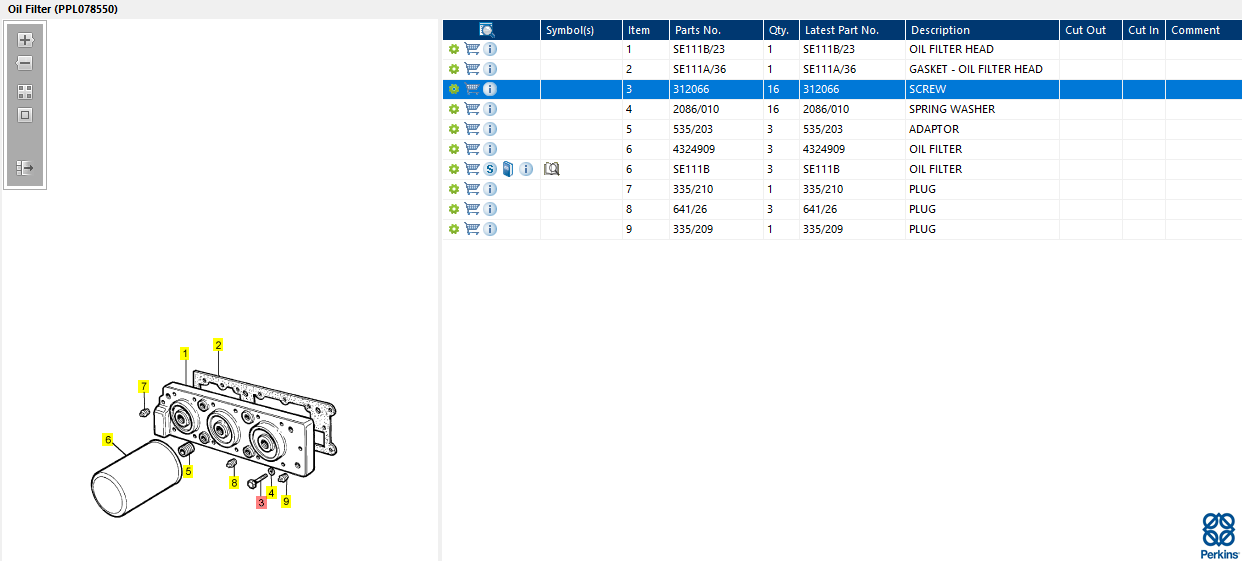Click the four-squares grid view icon
The height and width of the screenshot is (561, 1242).
[x=25, y=91]
